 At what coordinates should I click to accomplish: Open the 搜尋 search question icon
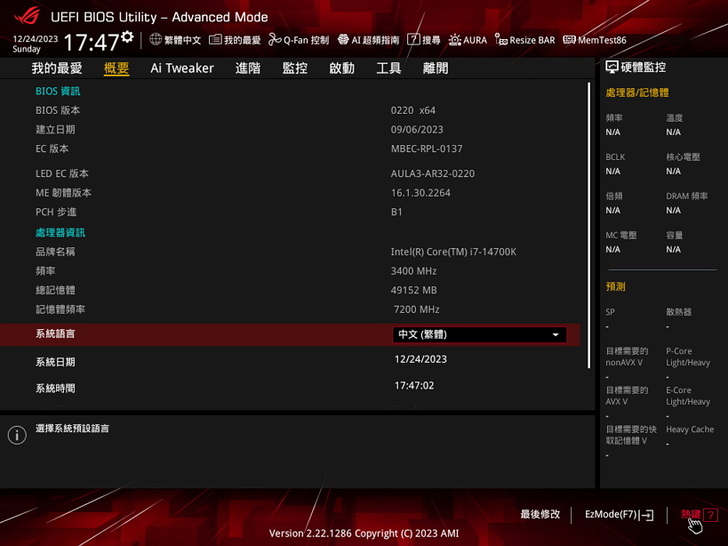[x=423, y=40]
